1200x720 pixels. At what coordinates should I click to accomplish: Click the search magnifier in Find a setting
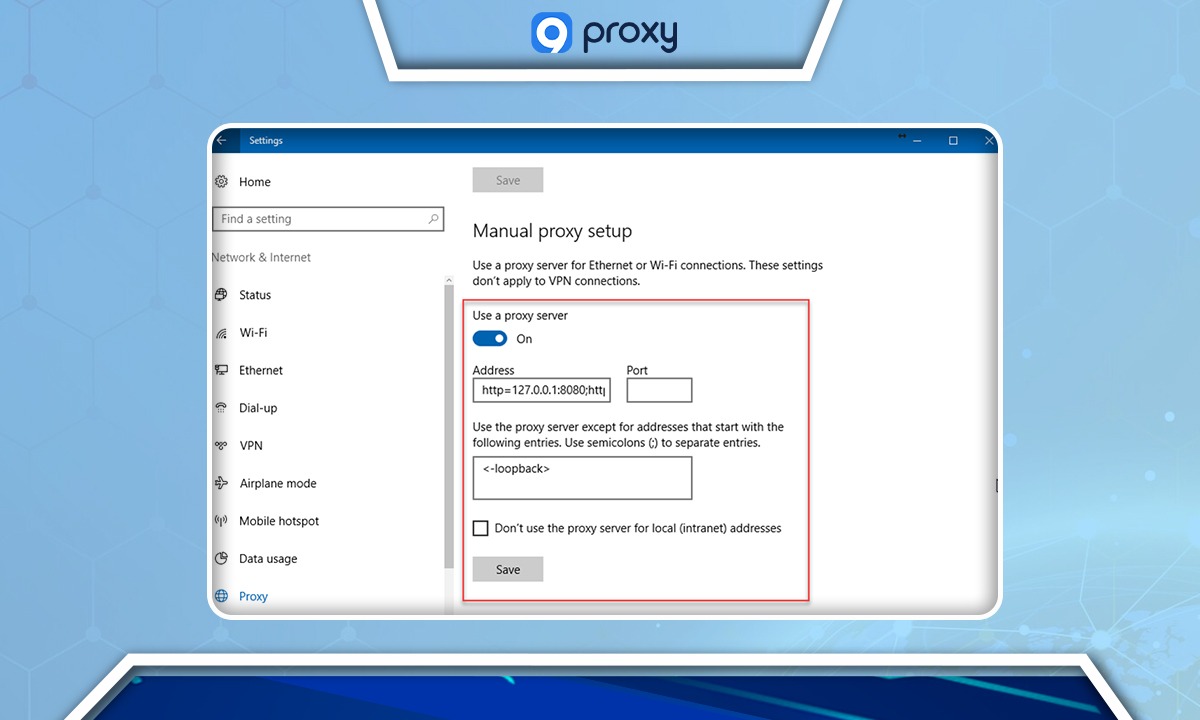[433, 218]
